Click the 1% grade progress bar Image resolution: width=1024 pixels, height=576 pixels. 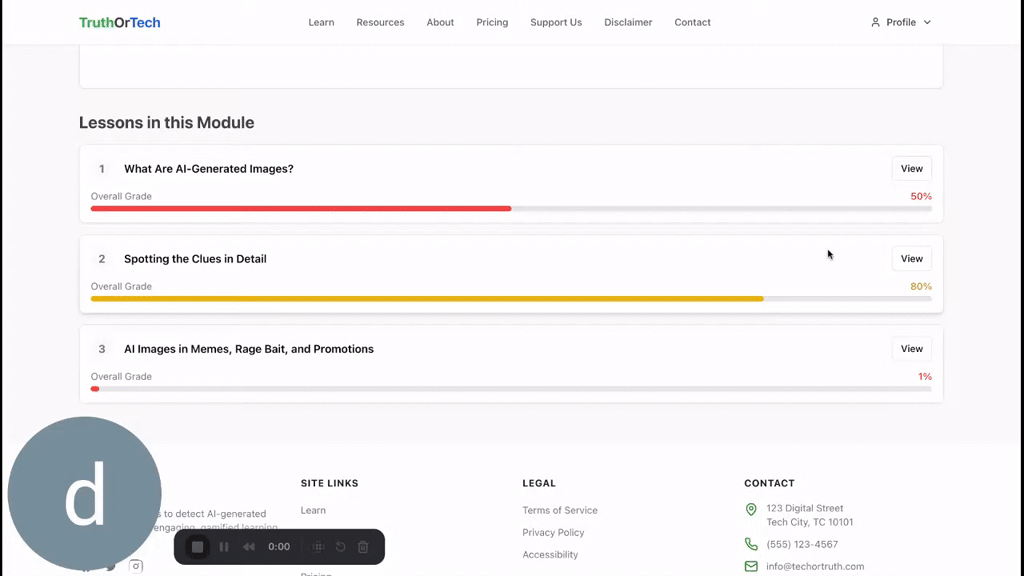tap(511, 389)
